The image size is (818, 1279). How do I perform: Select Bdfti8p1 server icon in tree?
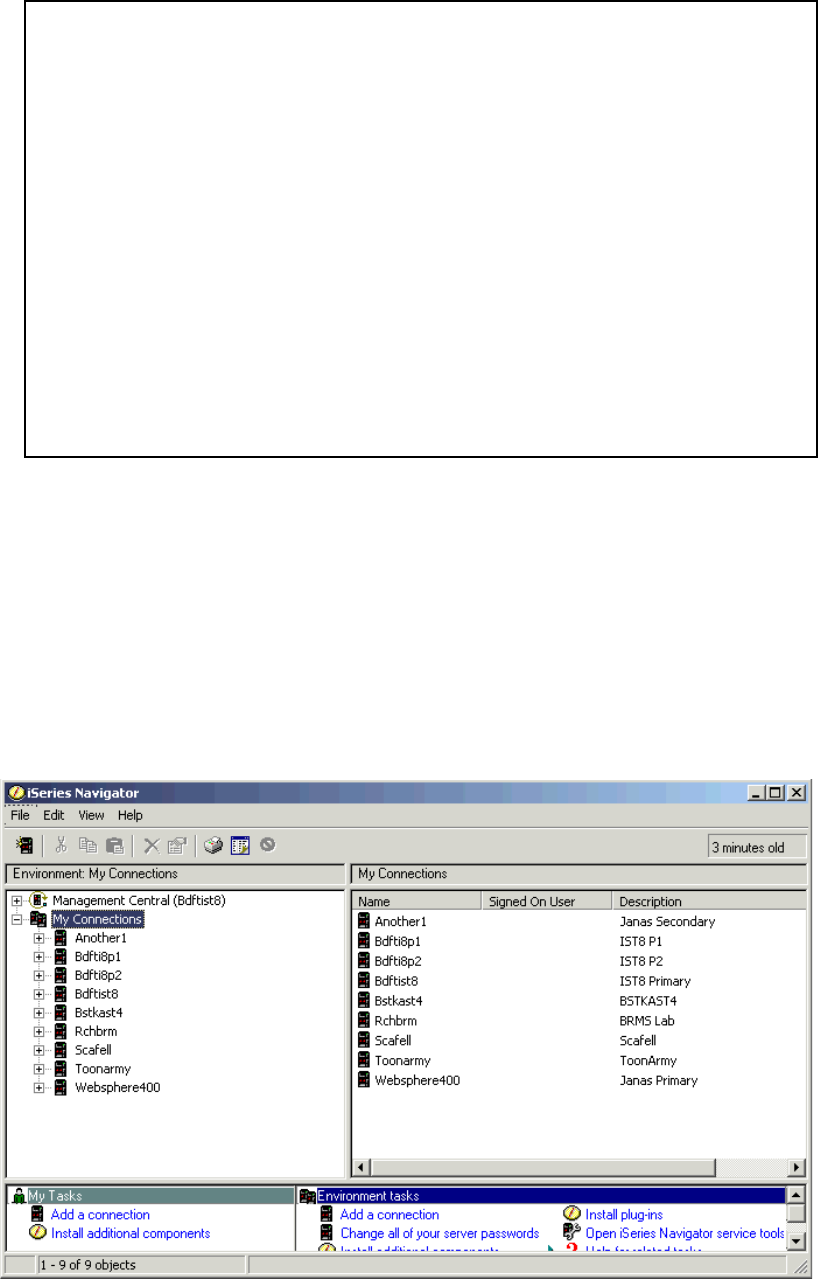pyautogui.click(x=61, y=957)
